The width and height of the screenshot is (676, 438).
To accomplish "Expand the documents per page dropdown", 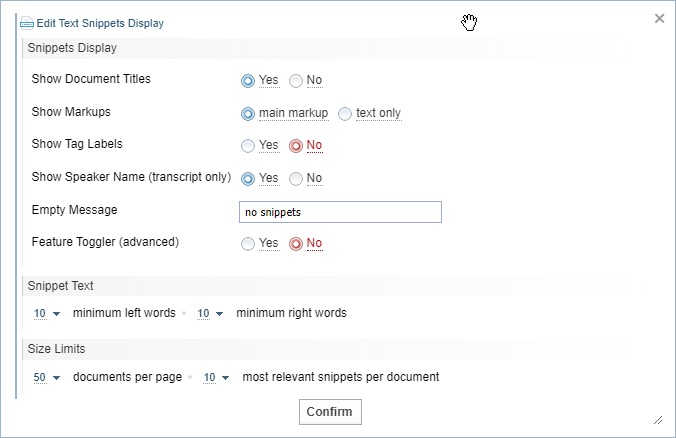I will (47, 377).
